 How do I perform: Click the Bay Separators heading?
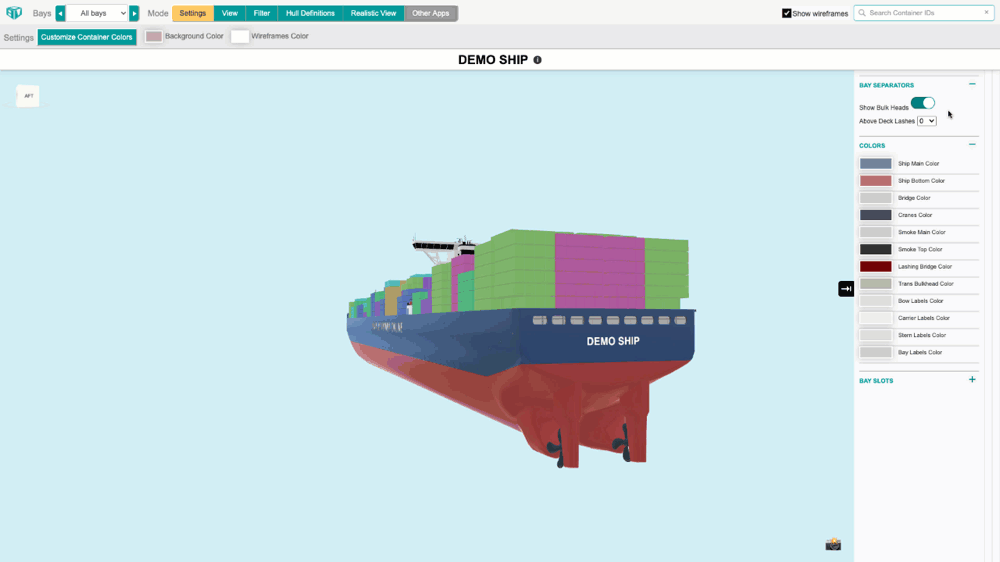pyautogui.click(x=886, y=85)
